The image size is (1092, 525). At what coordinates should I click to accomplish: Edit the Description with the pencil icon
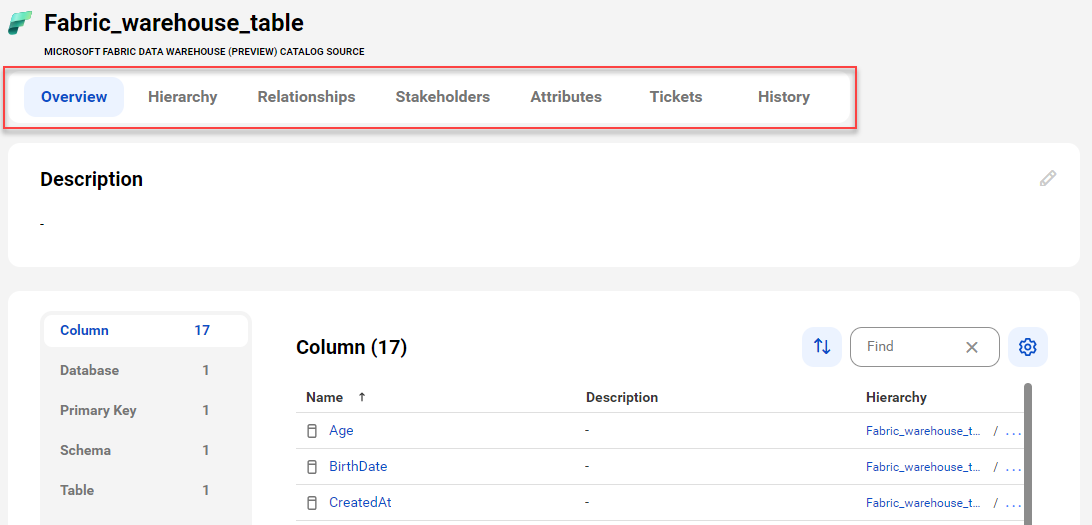1047,178
